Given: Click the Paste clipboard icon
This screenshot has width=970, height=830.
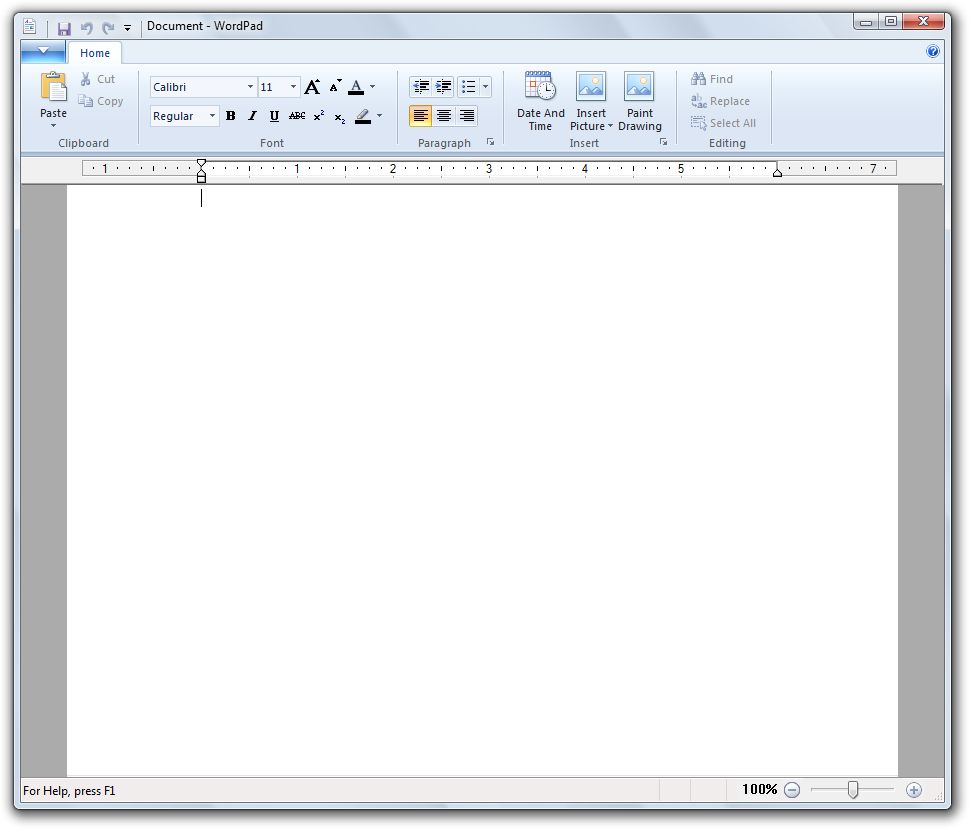Looking at the screenshot, I should (x=54, y=87).
